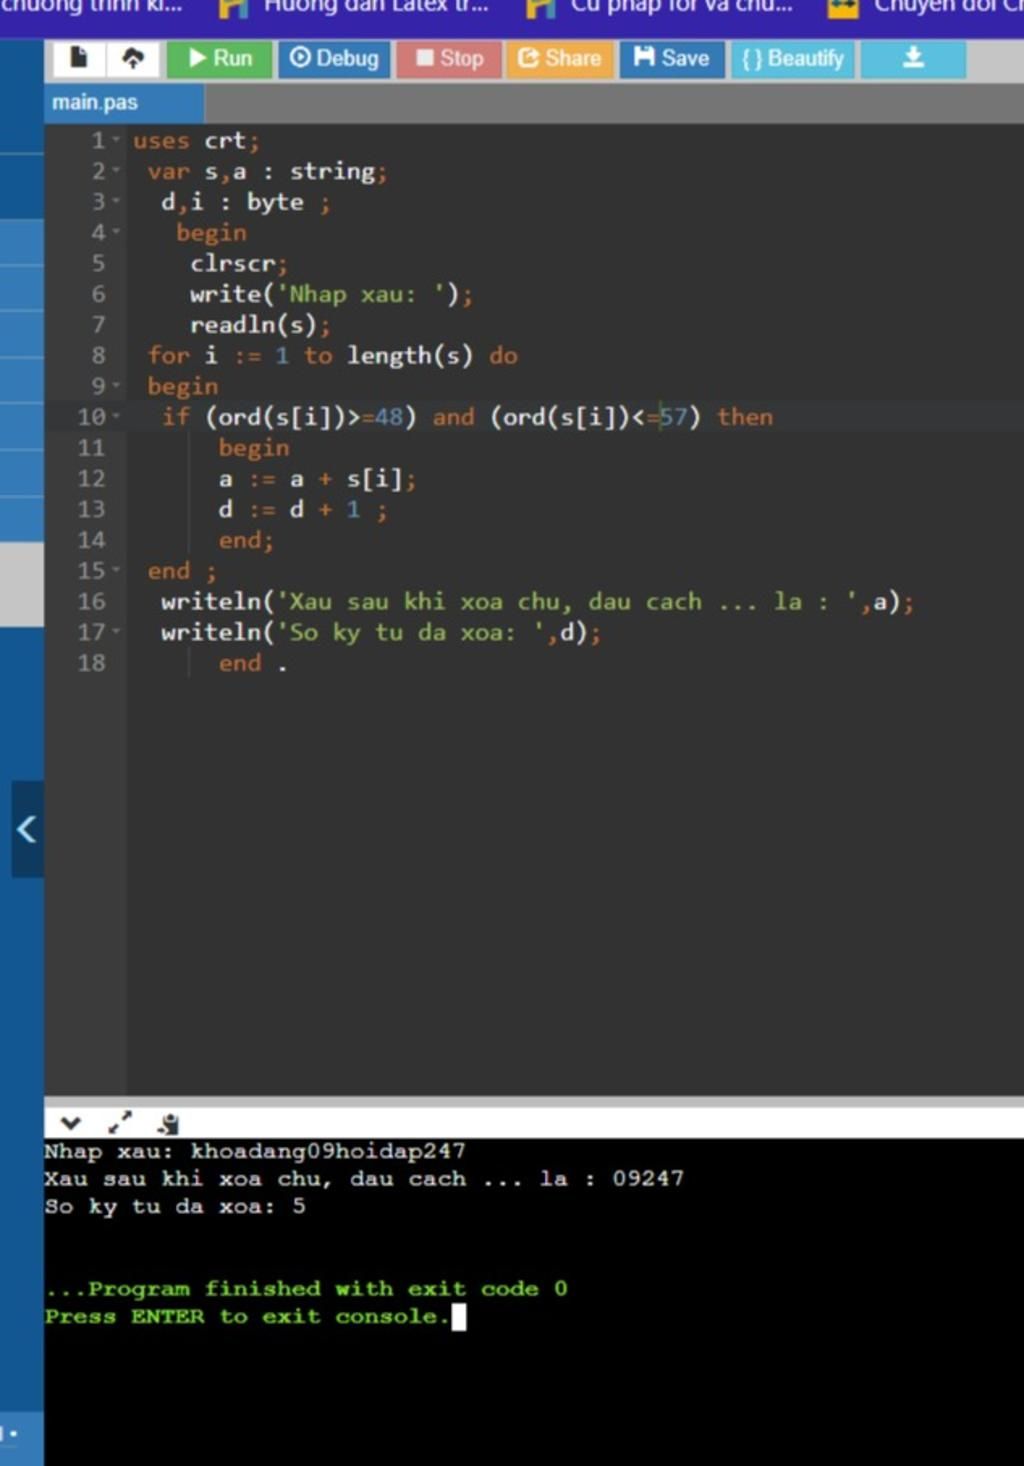Image resolution: width=1024 pixels, height=1466 pixels.
Task: Click the final 'end .' on line 18
Action: coord(253,663)
